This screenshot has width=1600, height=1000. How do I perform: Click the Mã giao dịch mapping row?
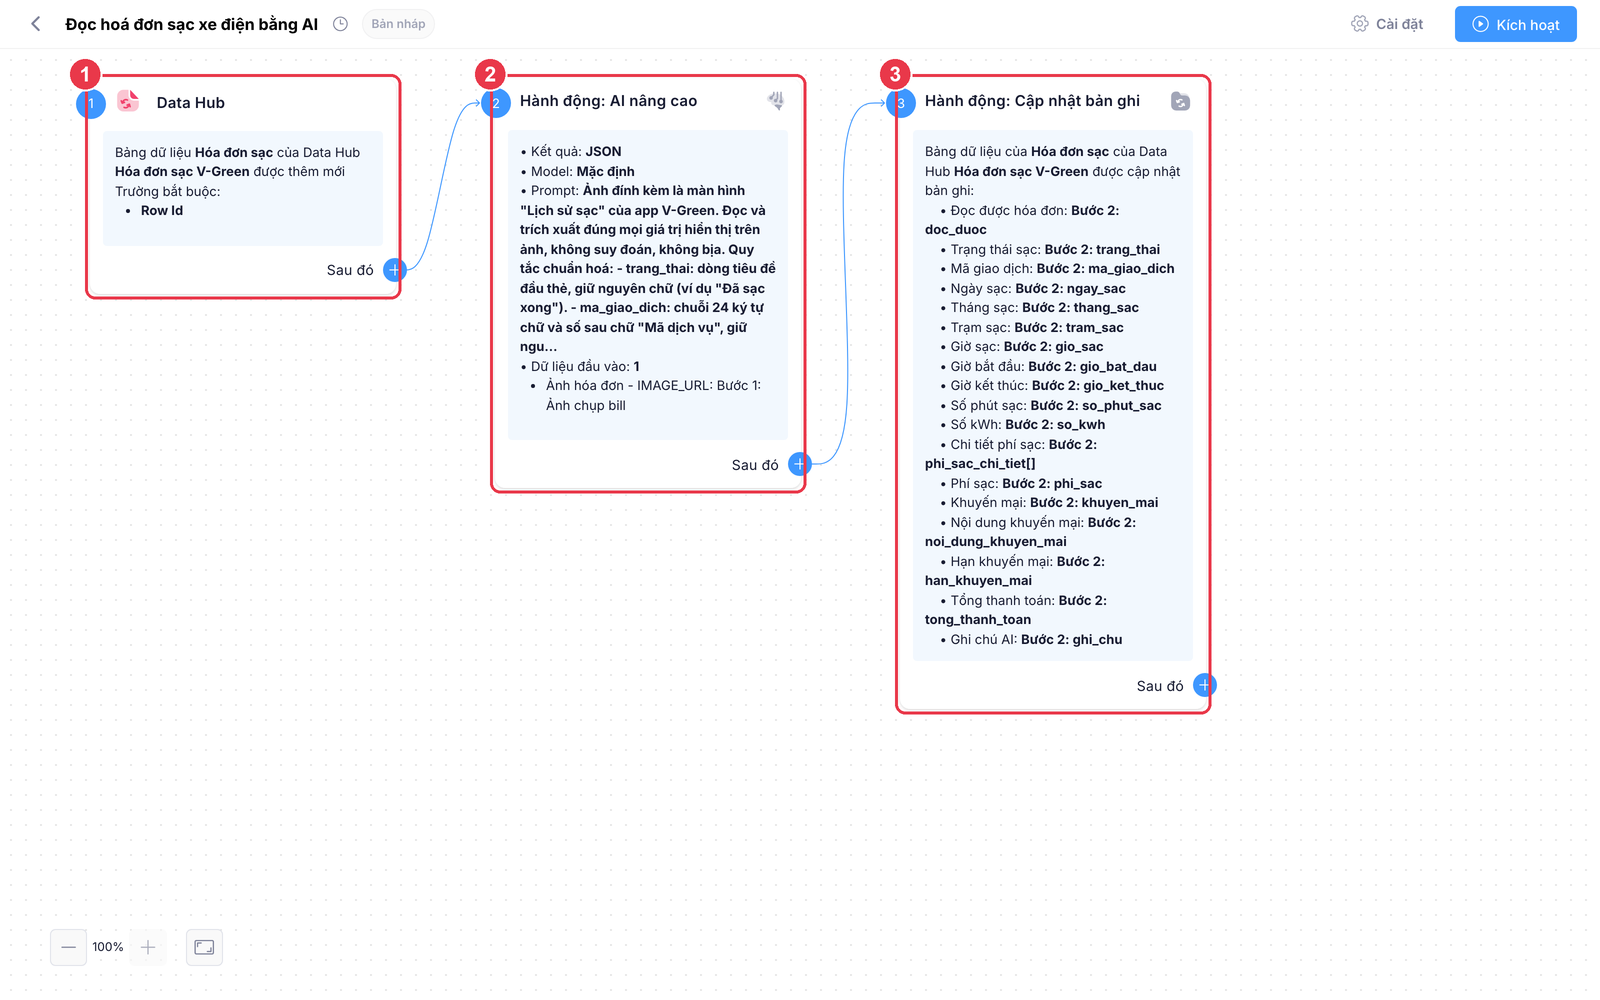click(x=1057, y=268)
